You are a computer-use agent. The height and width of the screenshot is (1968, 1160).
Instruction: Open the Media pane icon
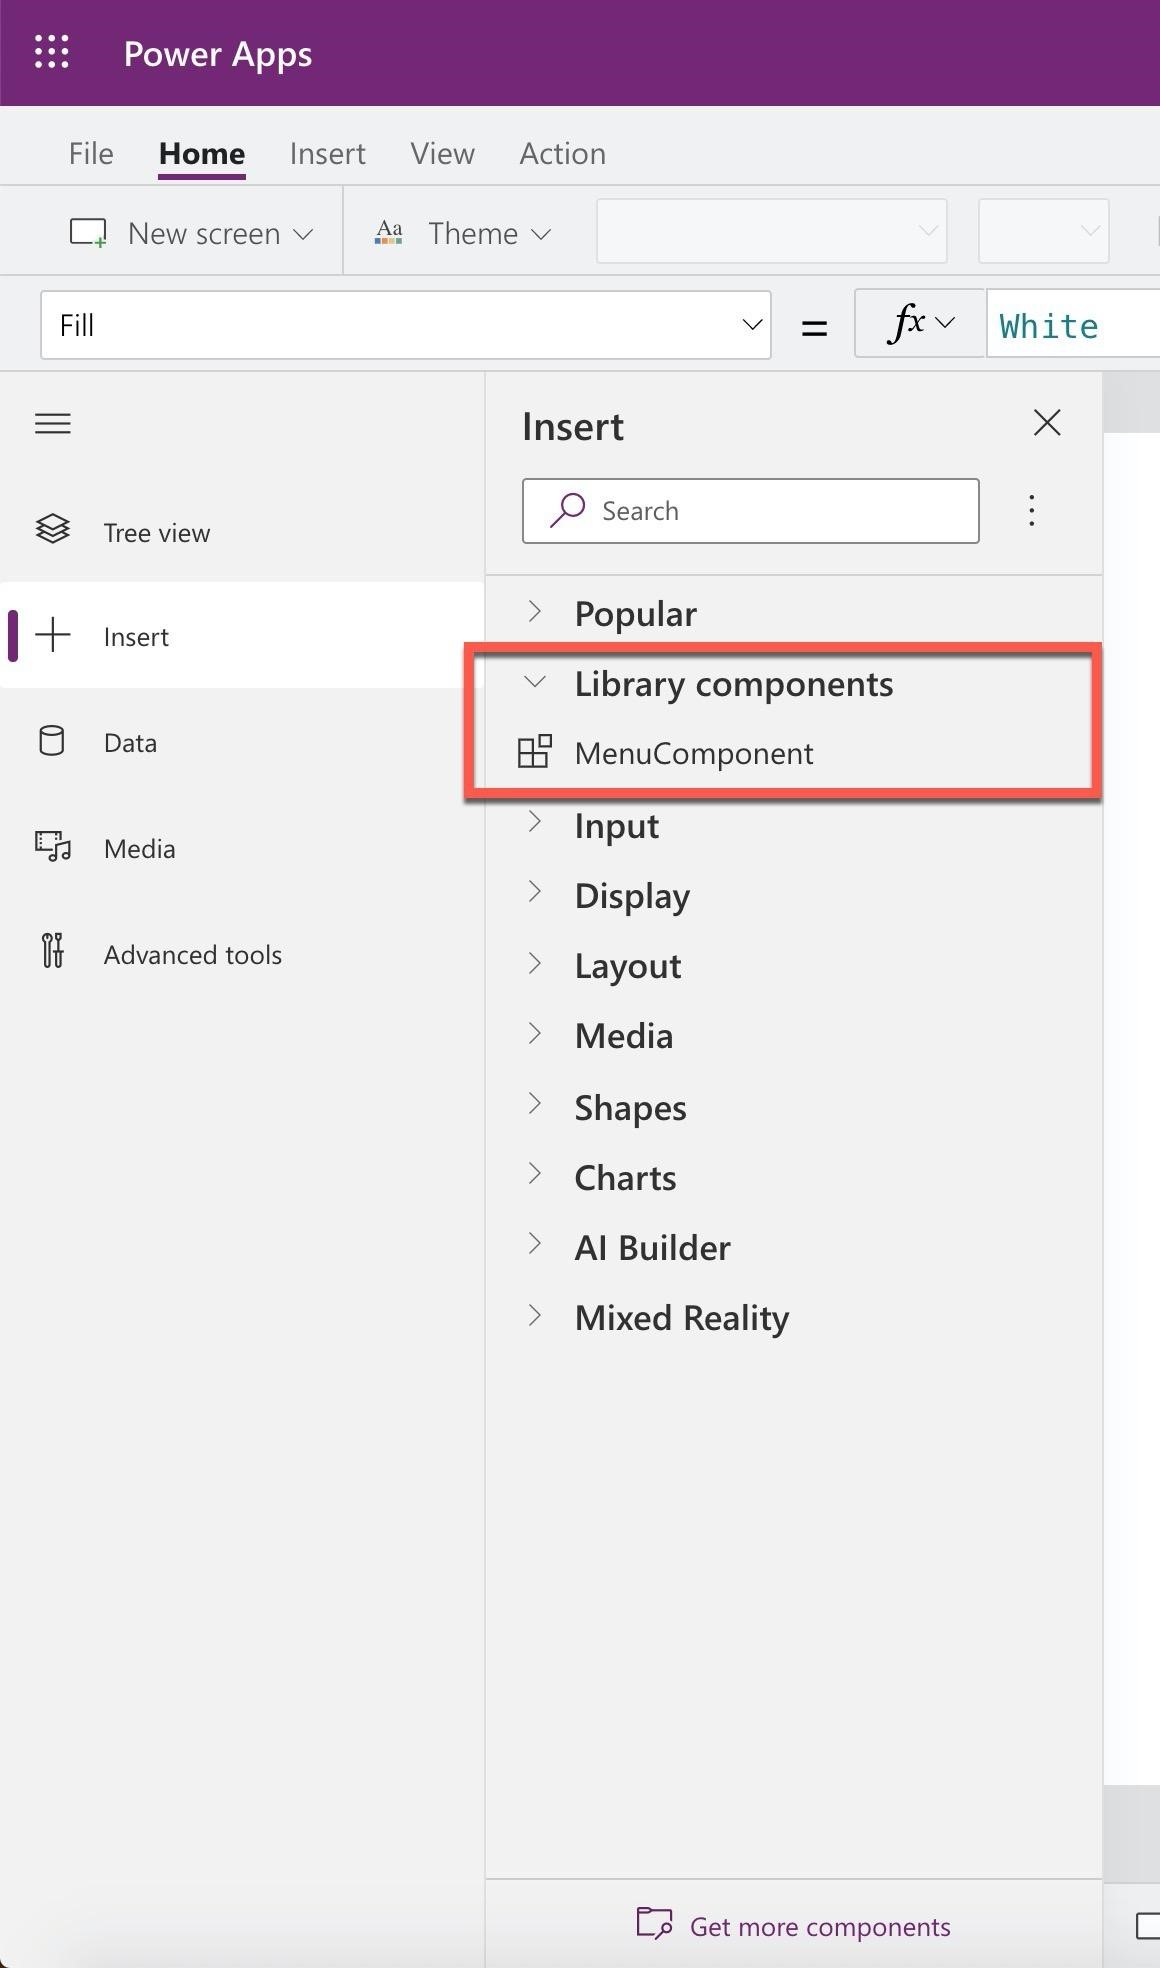click(53, 848)
